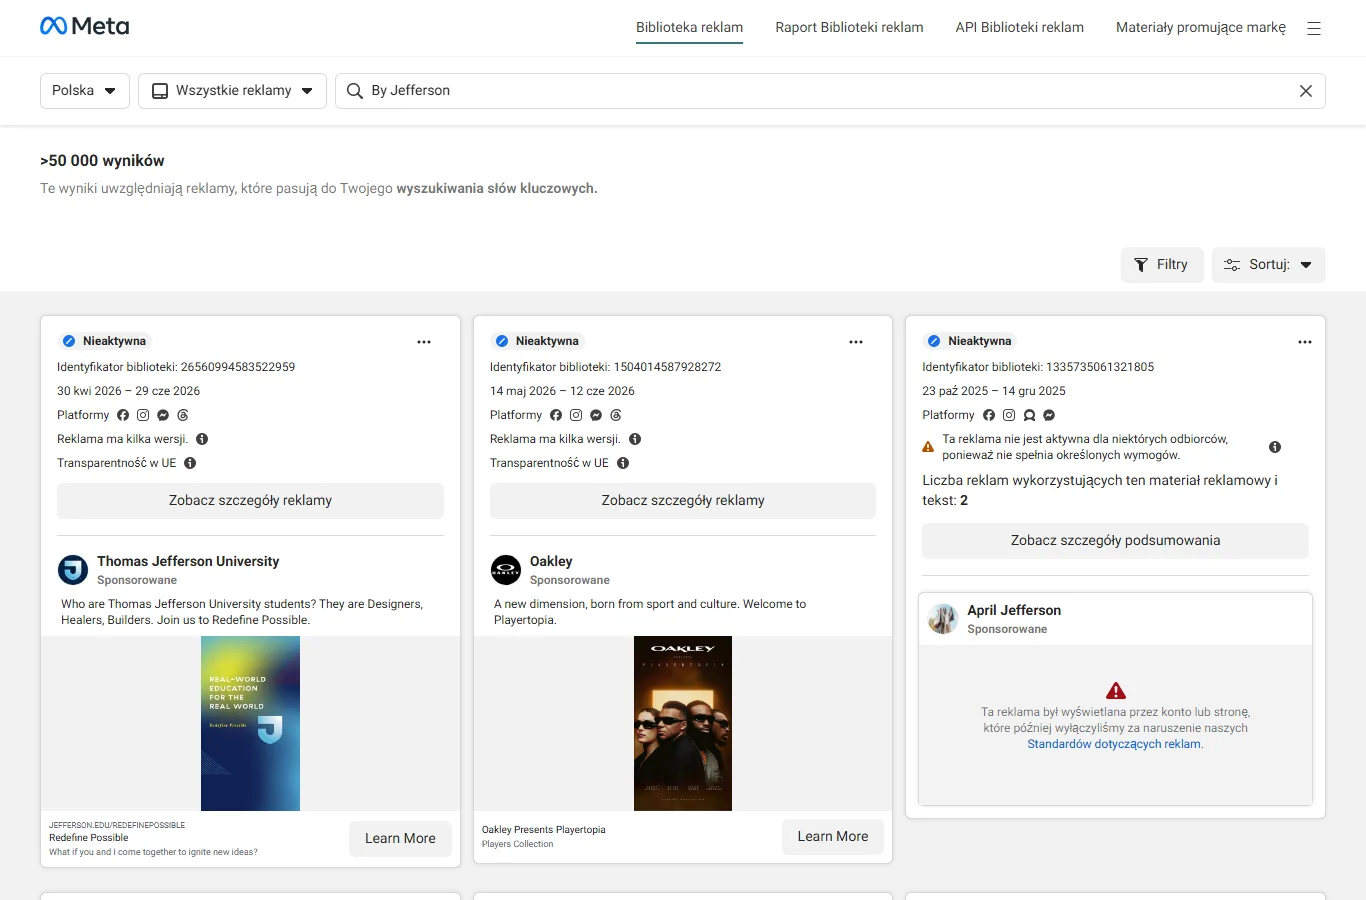This screenshot has width=1366, height=900.
Task: Switch to the 'Biblioteka reklam' tab
Action: [x=690, y=28]
